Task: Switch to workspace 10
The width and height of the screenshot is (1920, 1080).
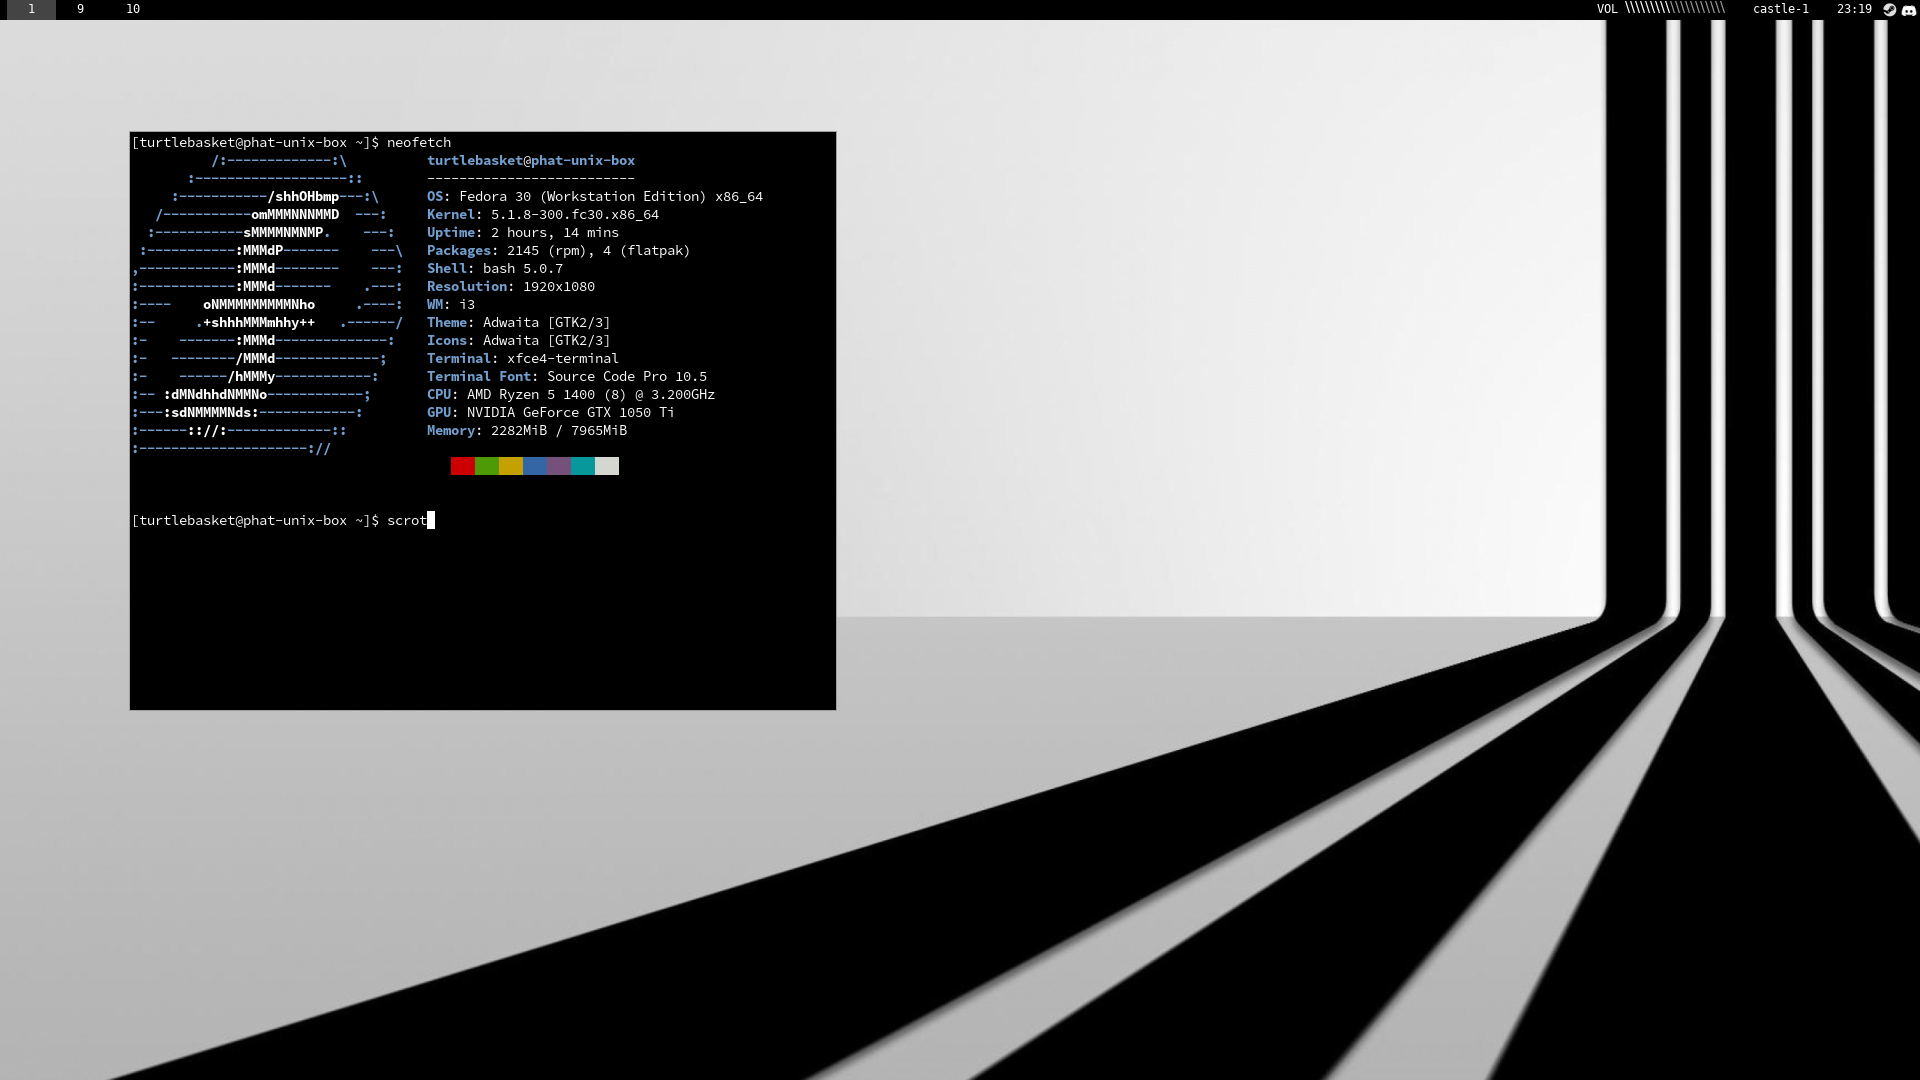Action: tap(133, 9)
